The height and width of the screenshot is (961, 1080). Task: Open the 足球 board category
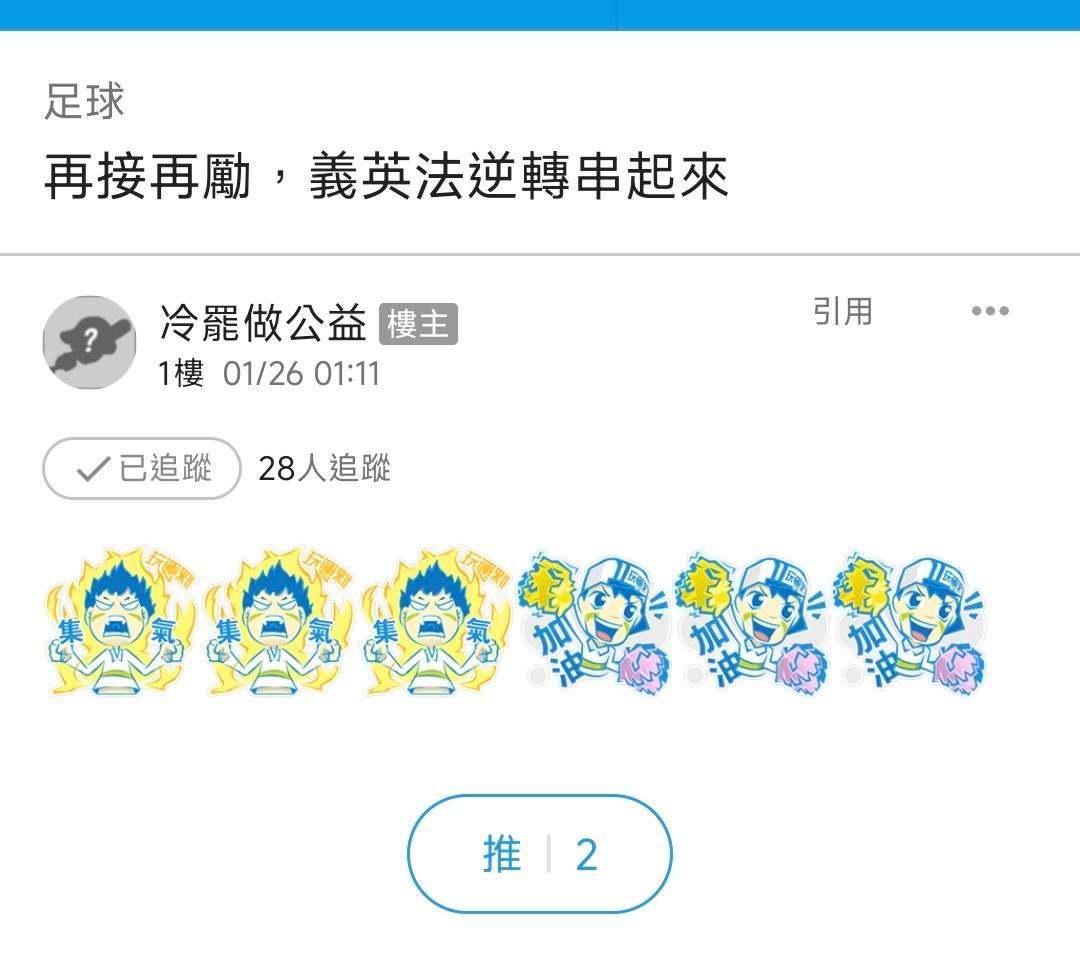click(84, 101)
